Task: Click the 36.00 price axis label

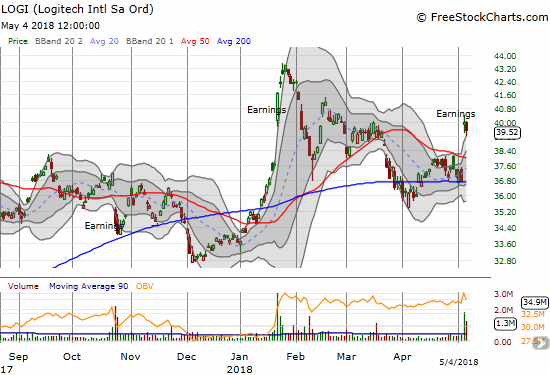Action: pos(505,196)
